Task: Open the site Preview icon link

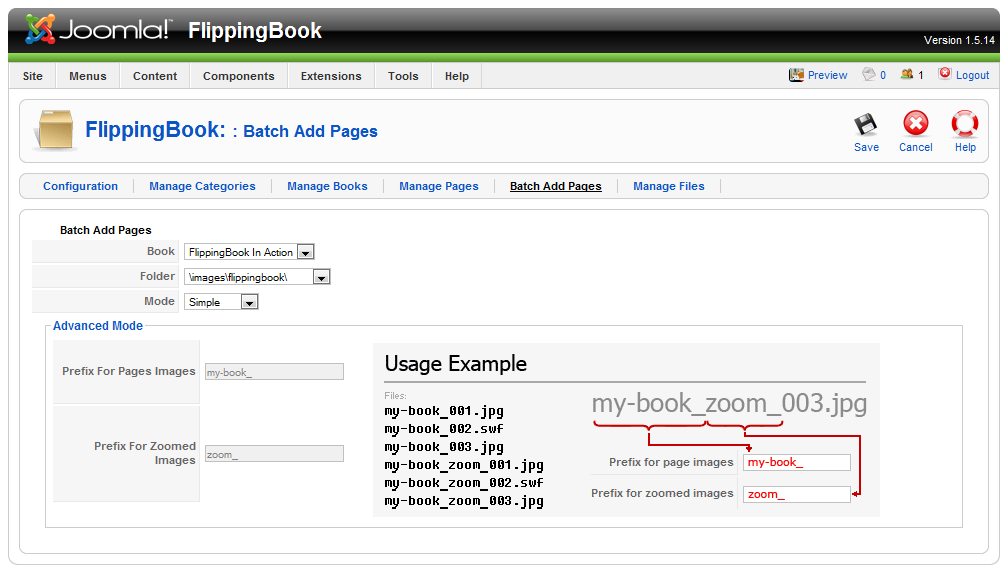Action: tap(797, 75)
